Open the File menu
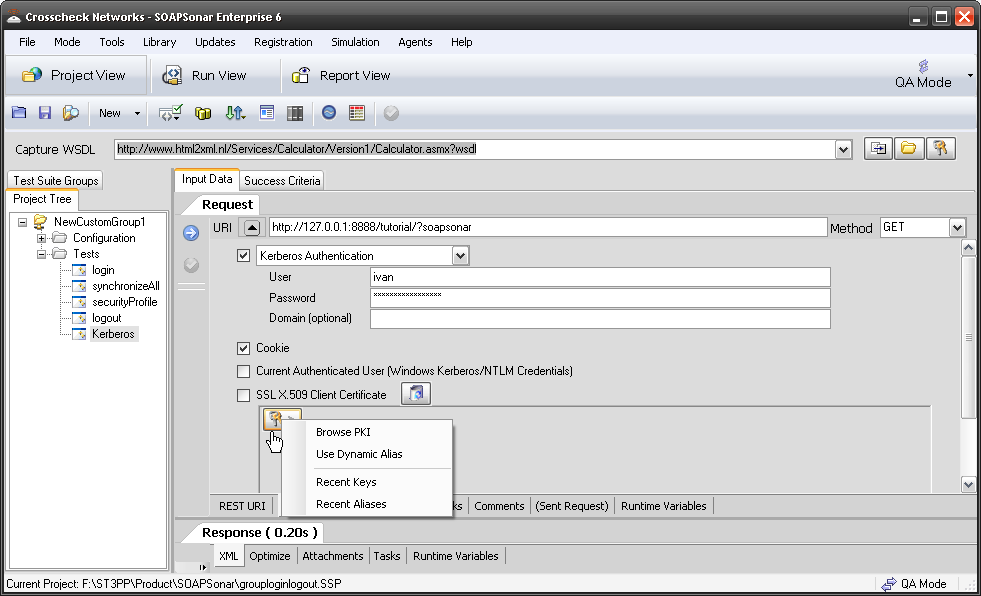981x596 pixels. click(x=27, y=42)
